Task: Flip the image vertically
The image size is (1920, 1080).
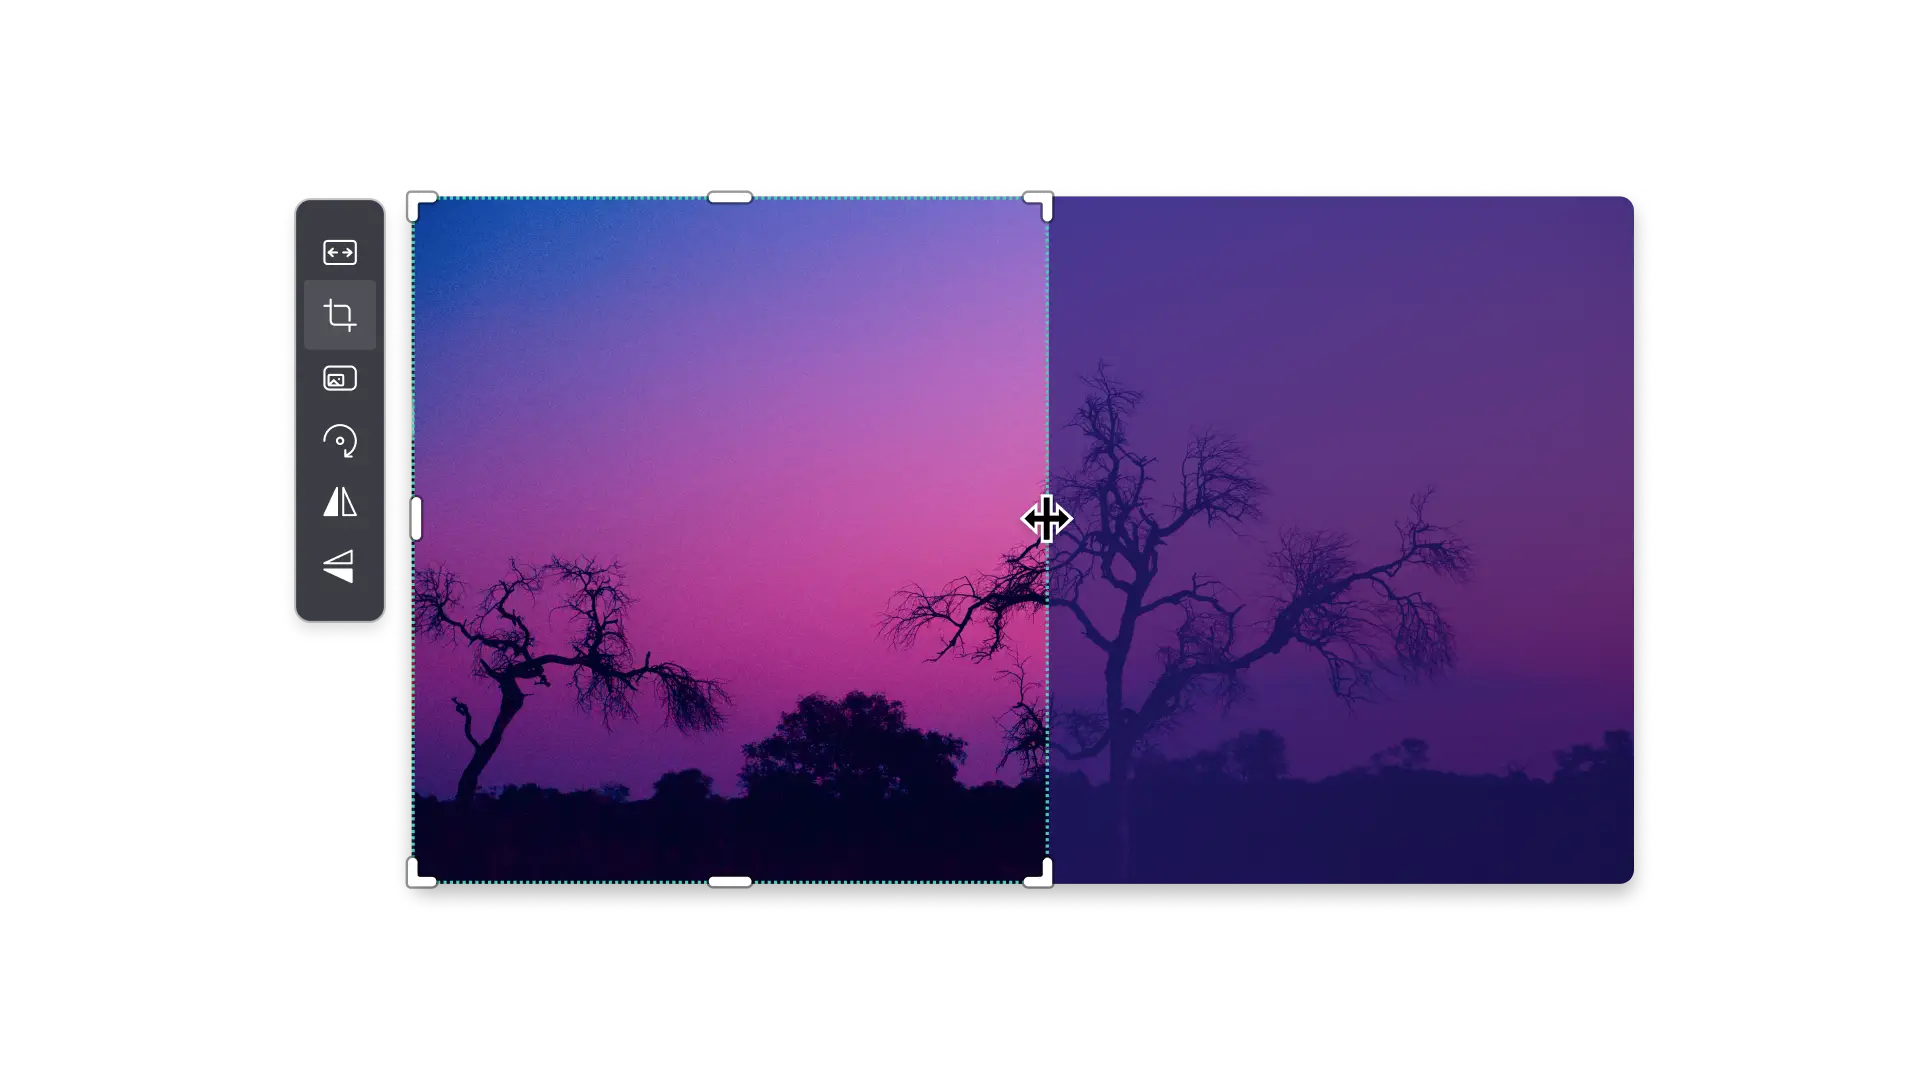Action: 340,565
